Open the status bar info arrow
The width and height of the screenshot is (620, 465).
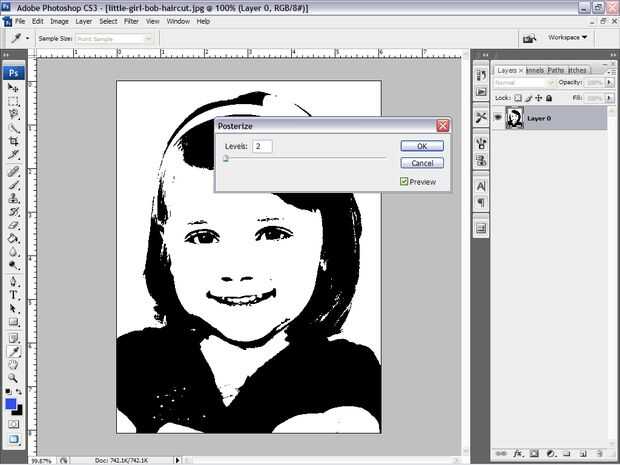(x=178, y=460)
